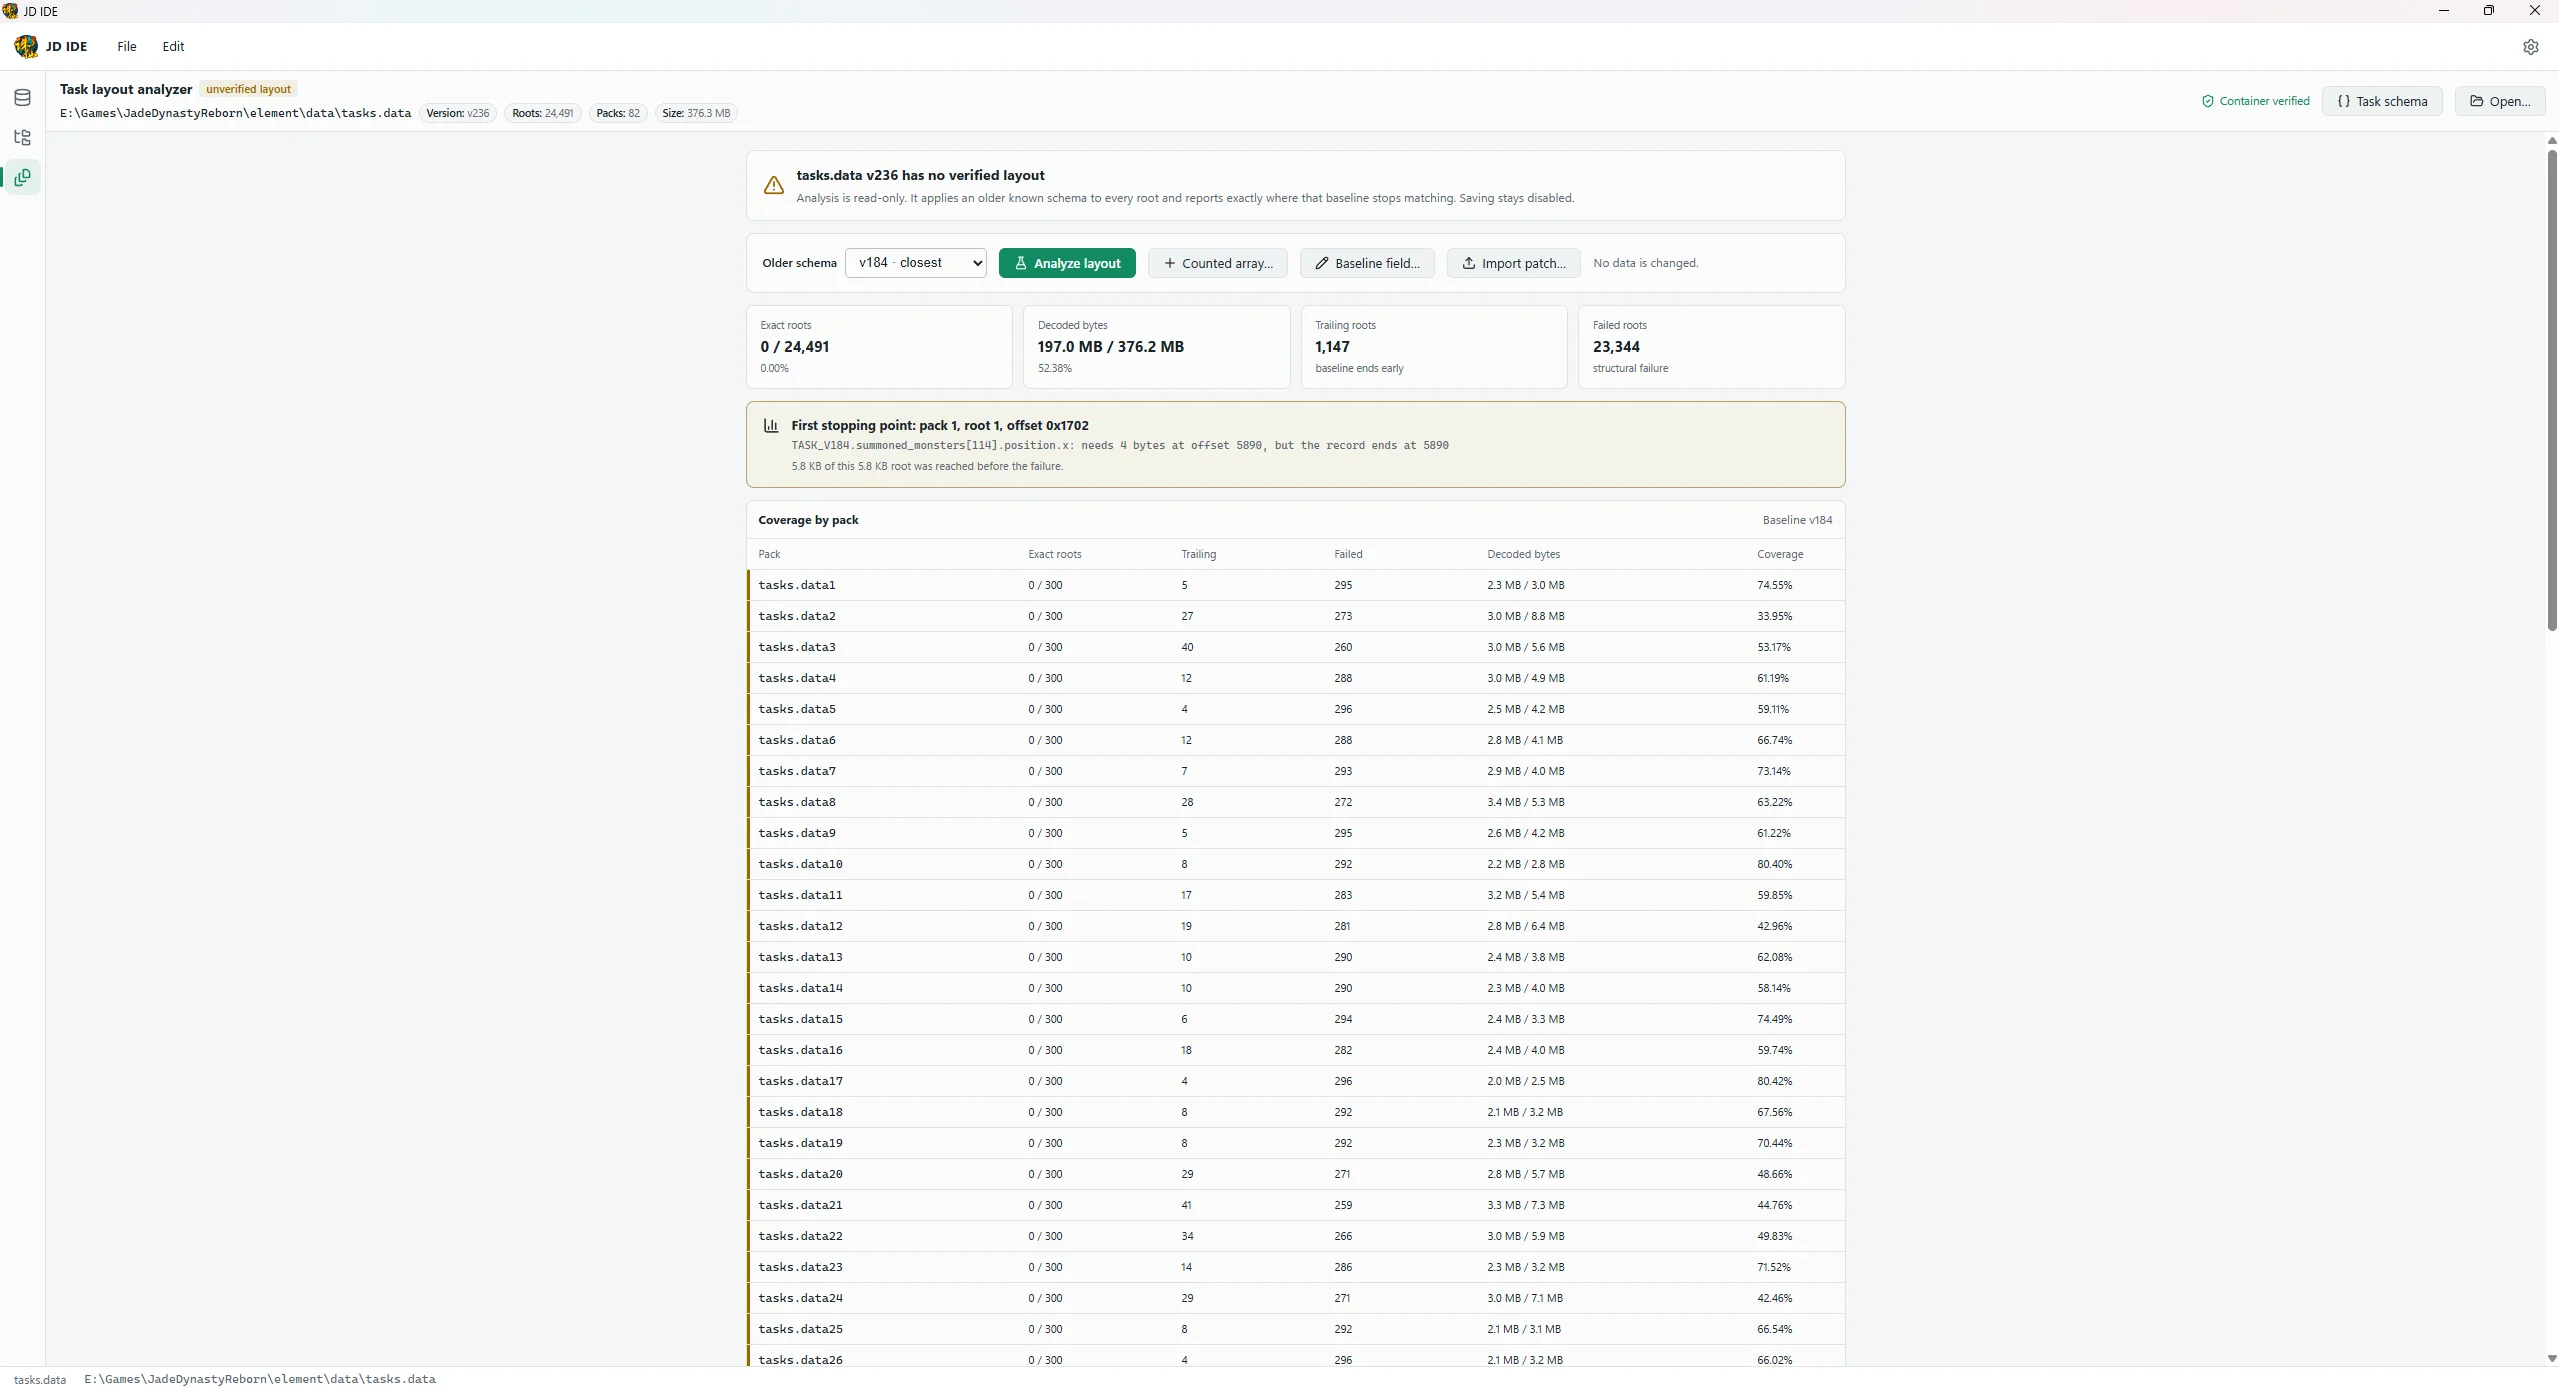
Task: Click Import patch... button
Action: 1513,263
